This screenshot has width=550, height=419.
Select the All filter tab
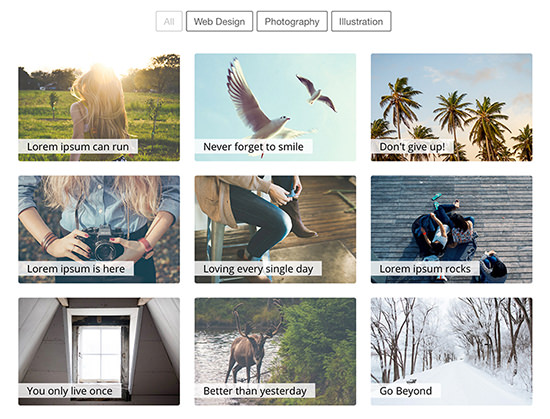pyautogui.click(x=169, y=21)
